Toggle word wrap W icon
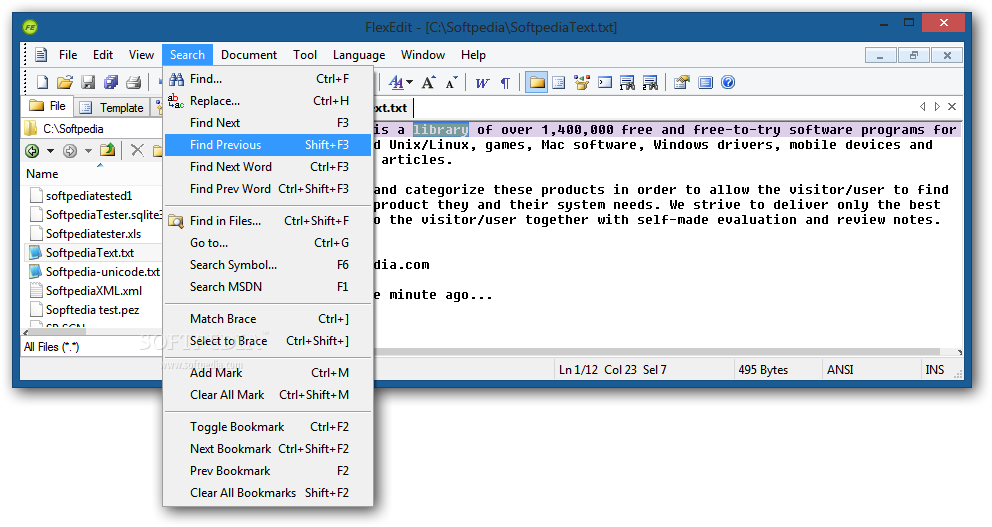 click(x=482, y=82)
